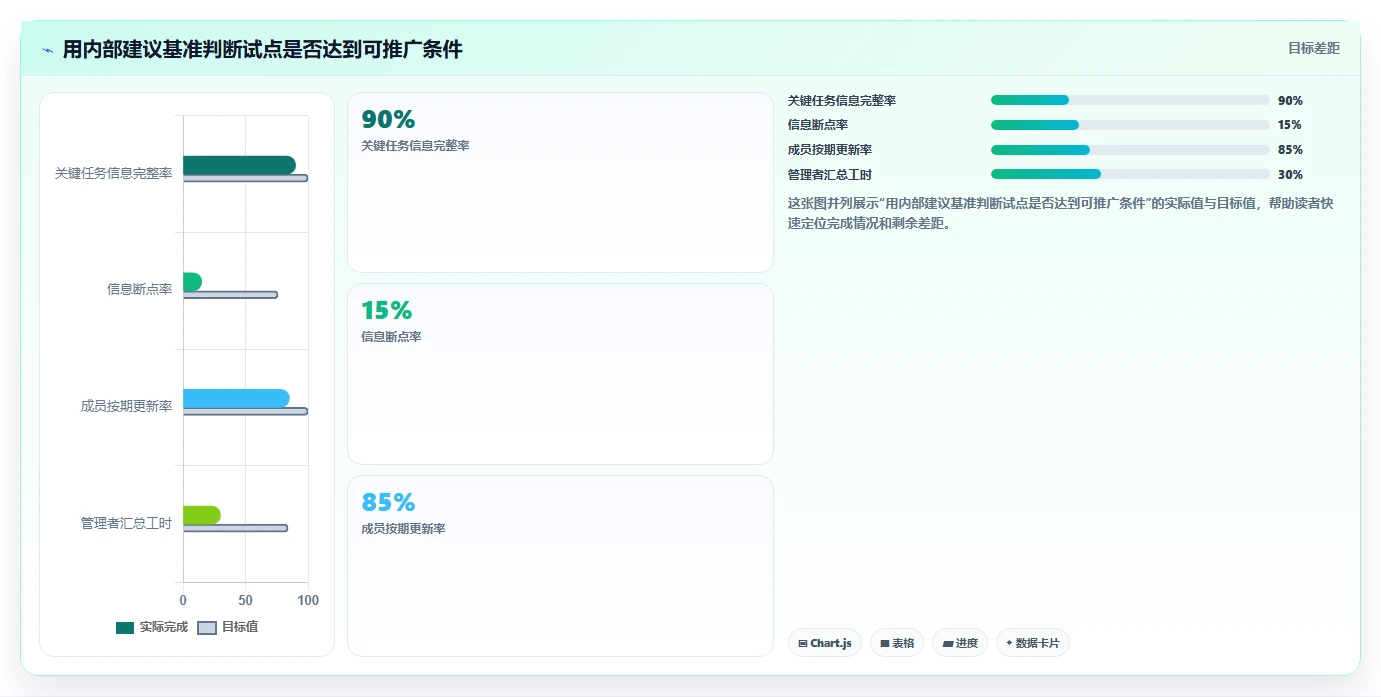Click the 成员按期更新率 chart axis label
Viewport: 1381px width, 697px height.
pyautogui.click(x=126, y=406)
